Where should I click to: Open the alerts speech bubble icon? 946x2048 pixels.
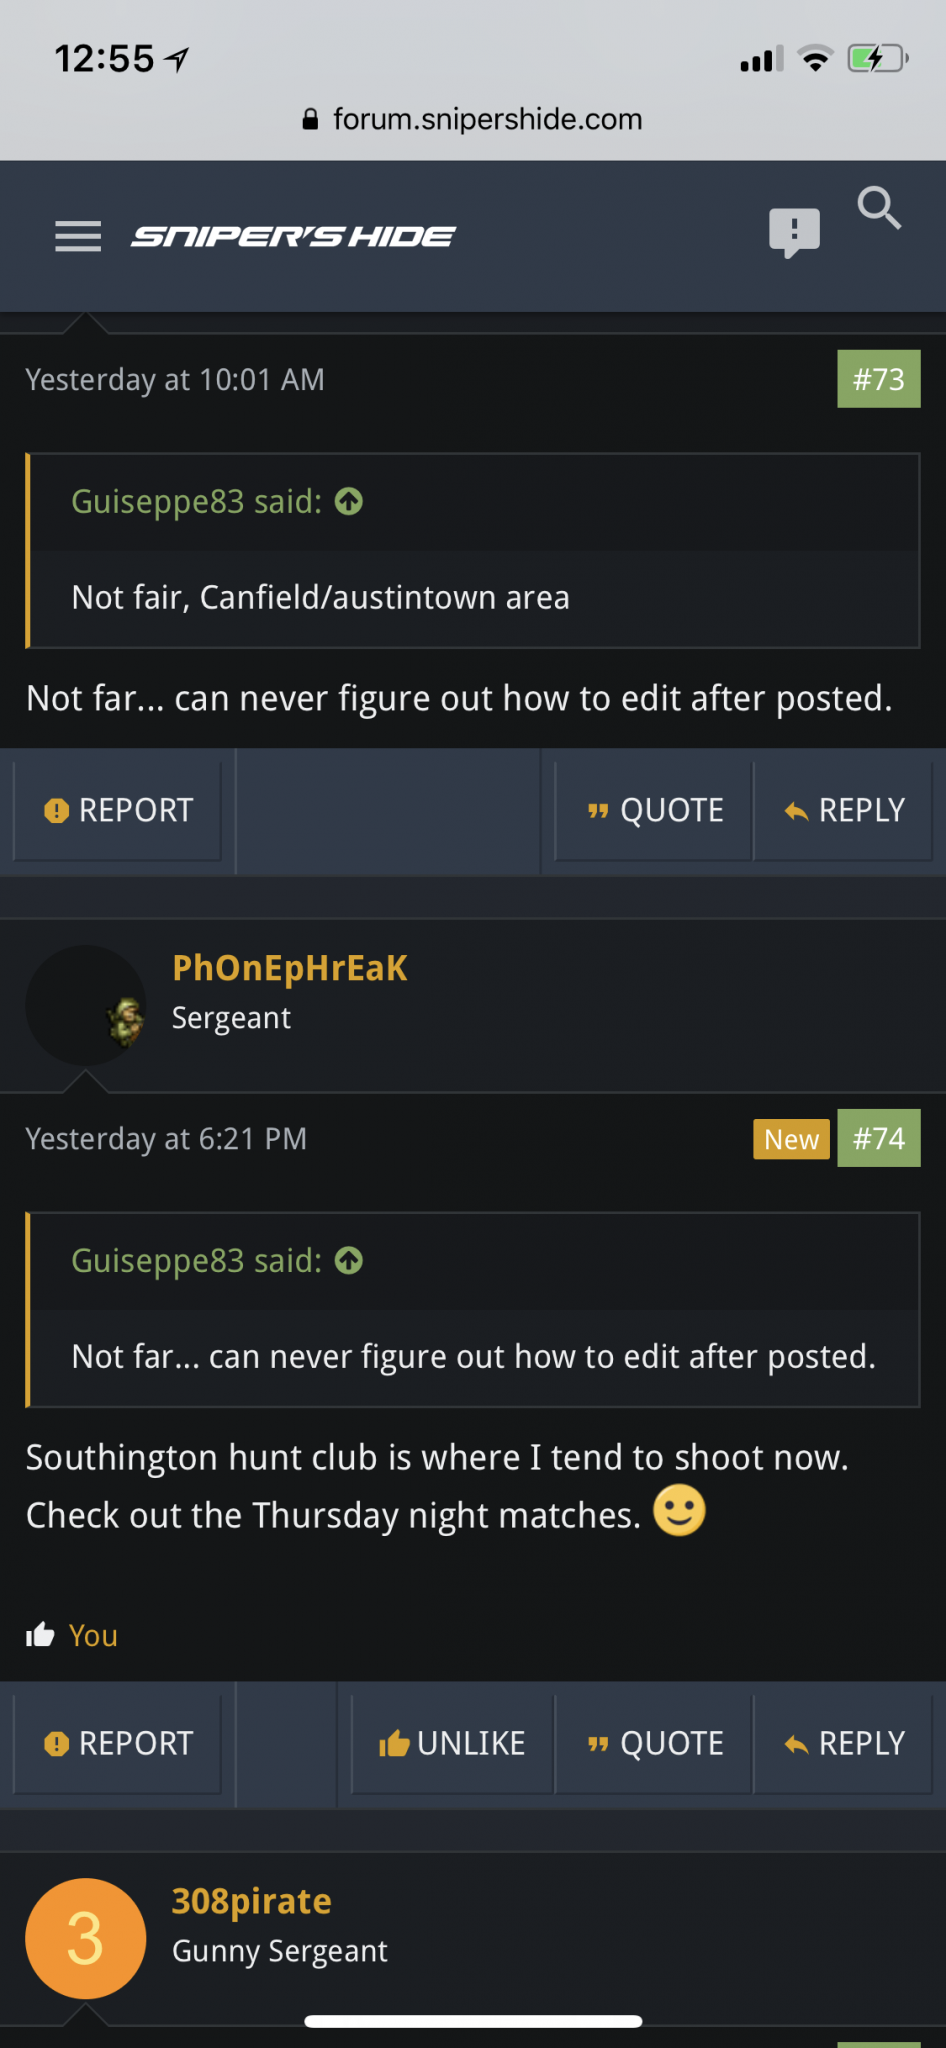[x=794, y=233]
